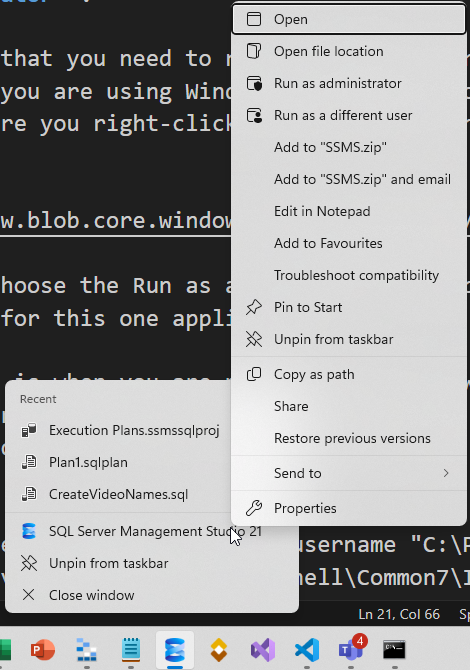Click the SSMS 21 database icon in the jump list

29,531
